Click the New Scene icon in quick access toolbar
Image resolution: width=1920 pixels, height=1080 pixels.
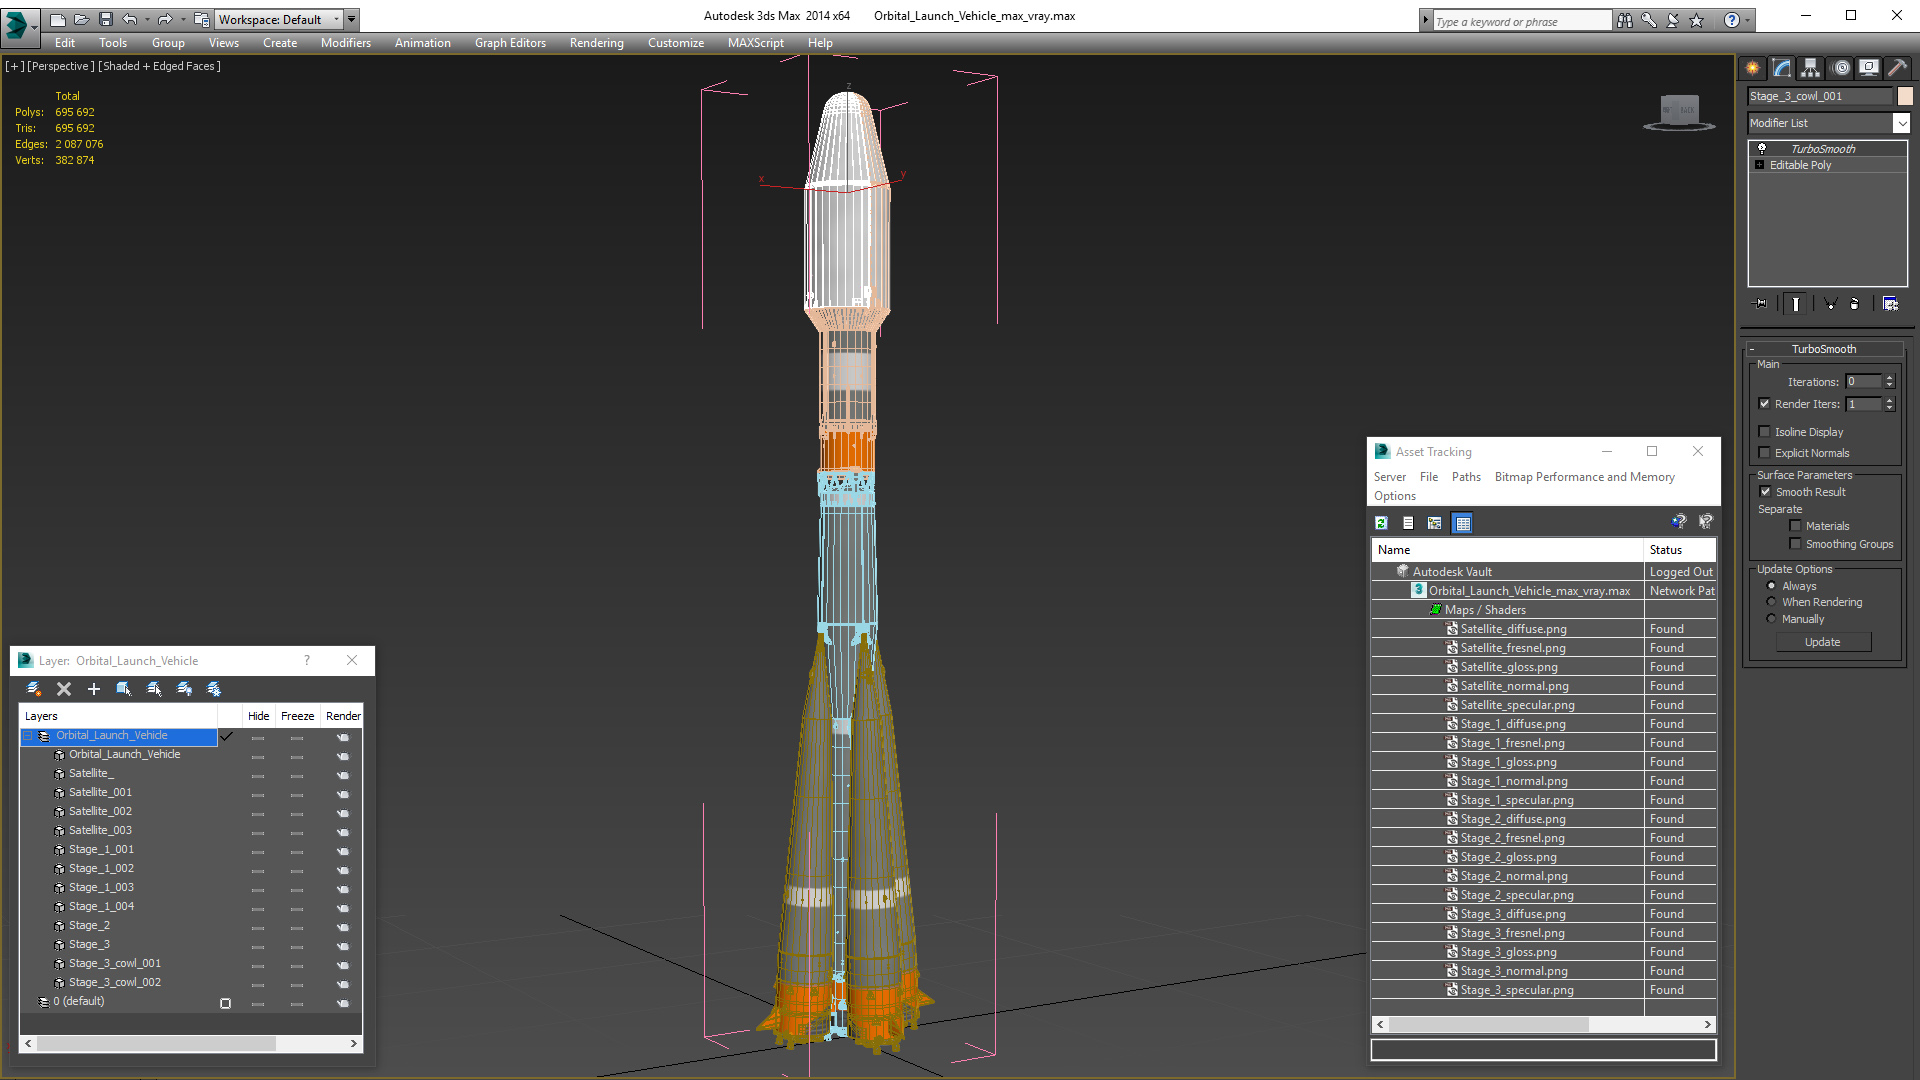pyautogui.click(x=57, y=19)
